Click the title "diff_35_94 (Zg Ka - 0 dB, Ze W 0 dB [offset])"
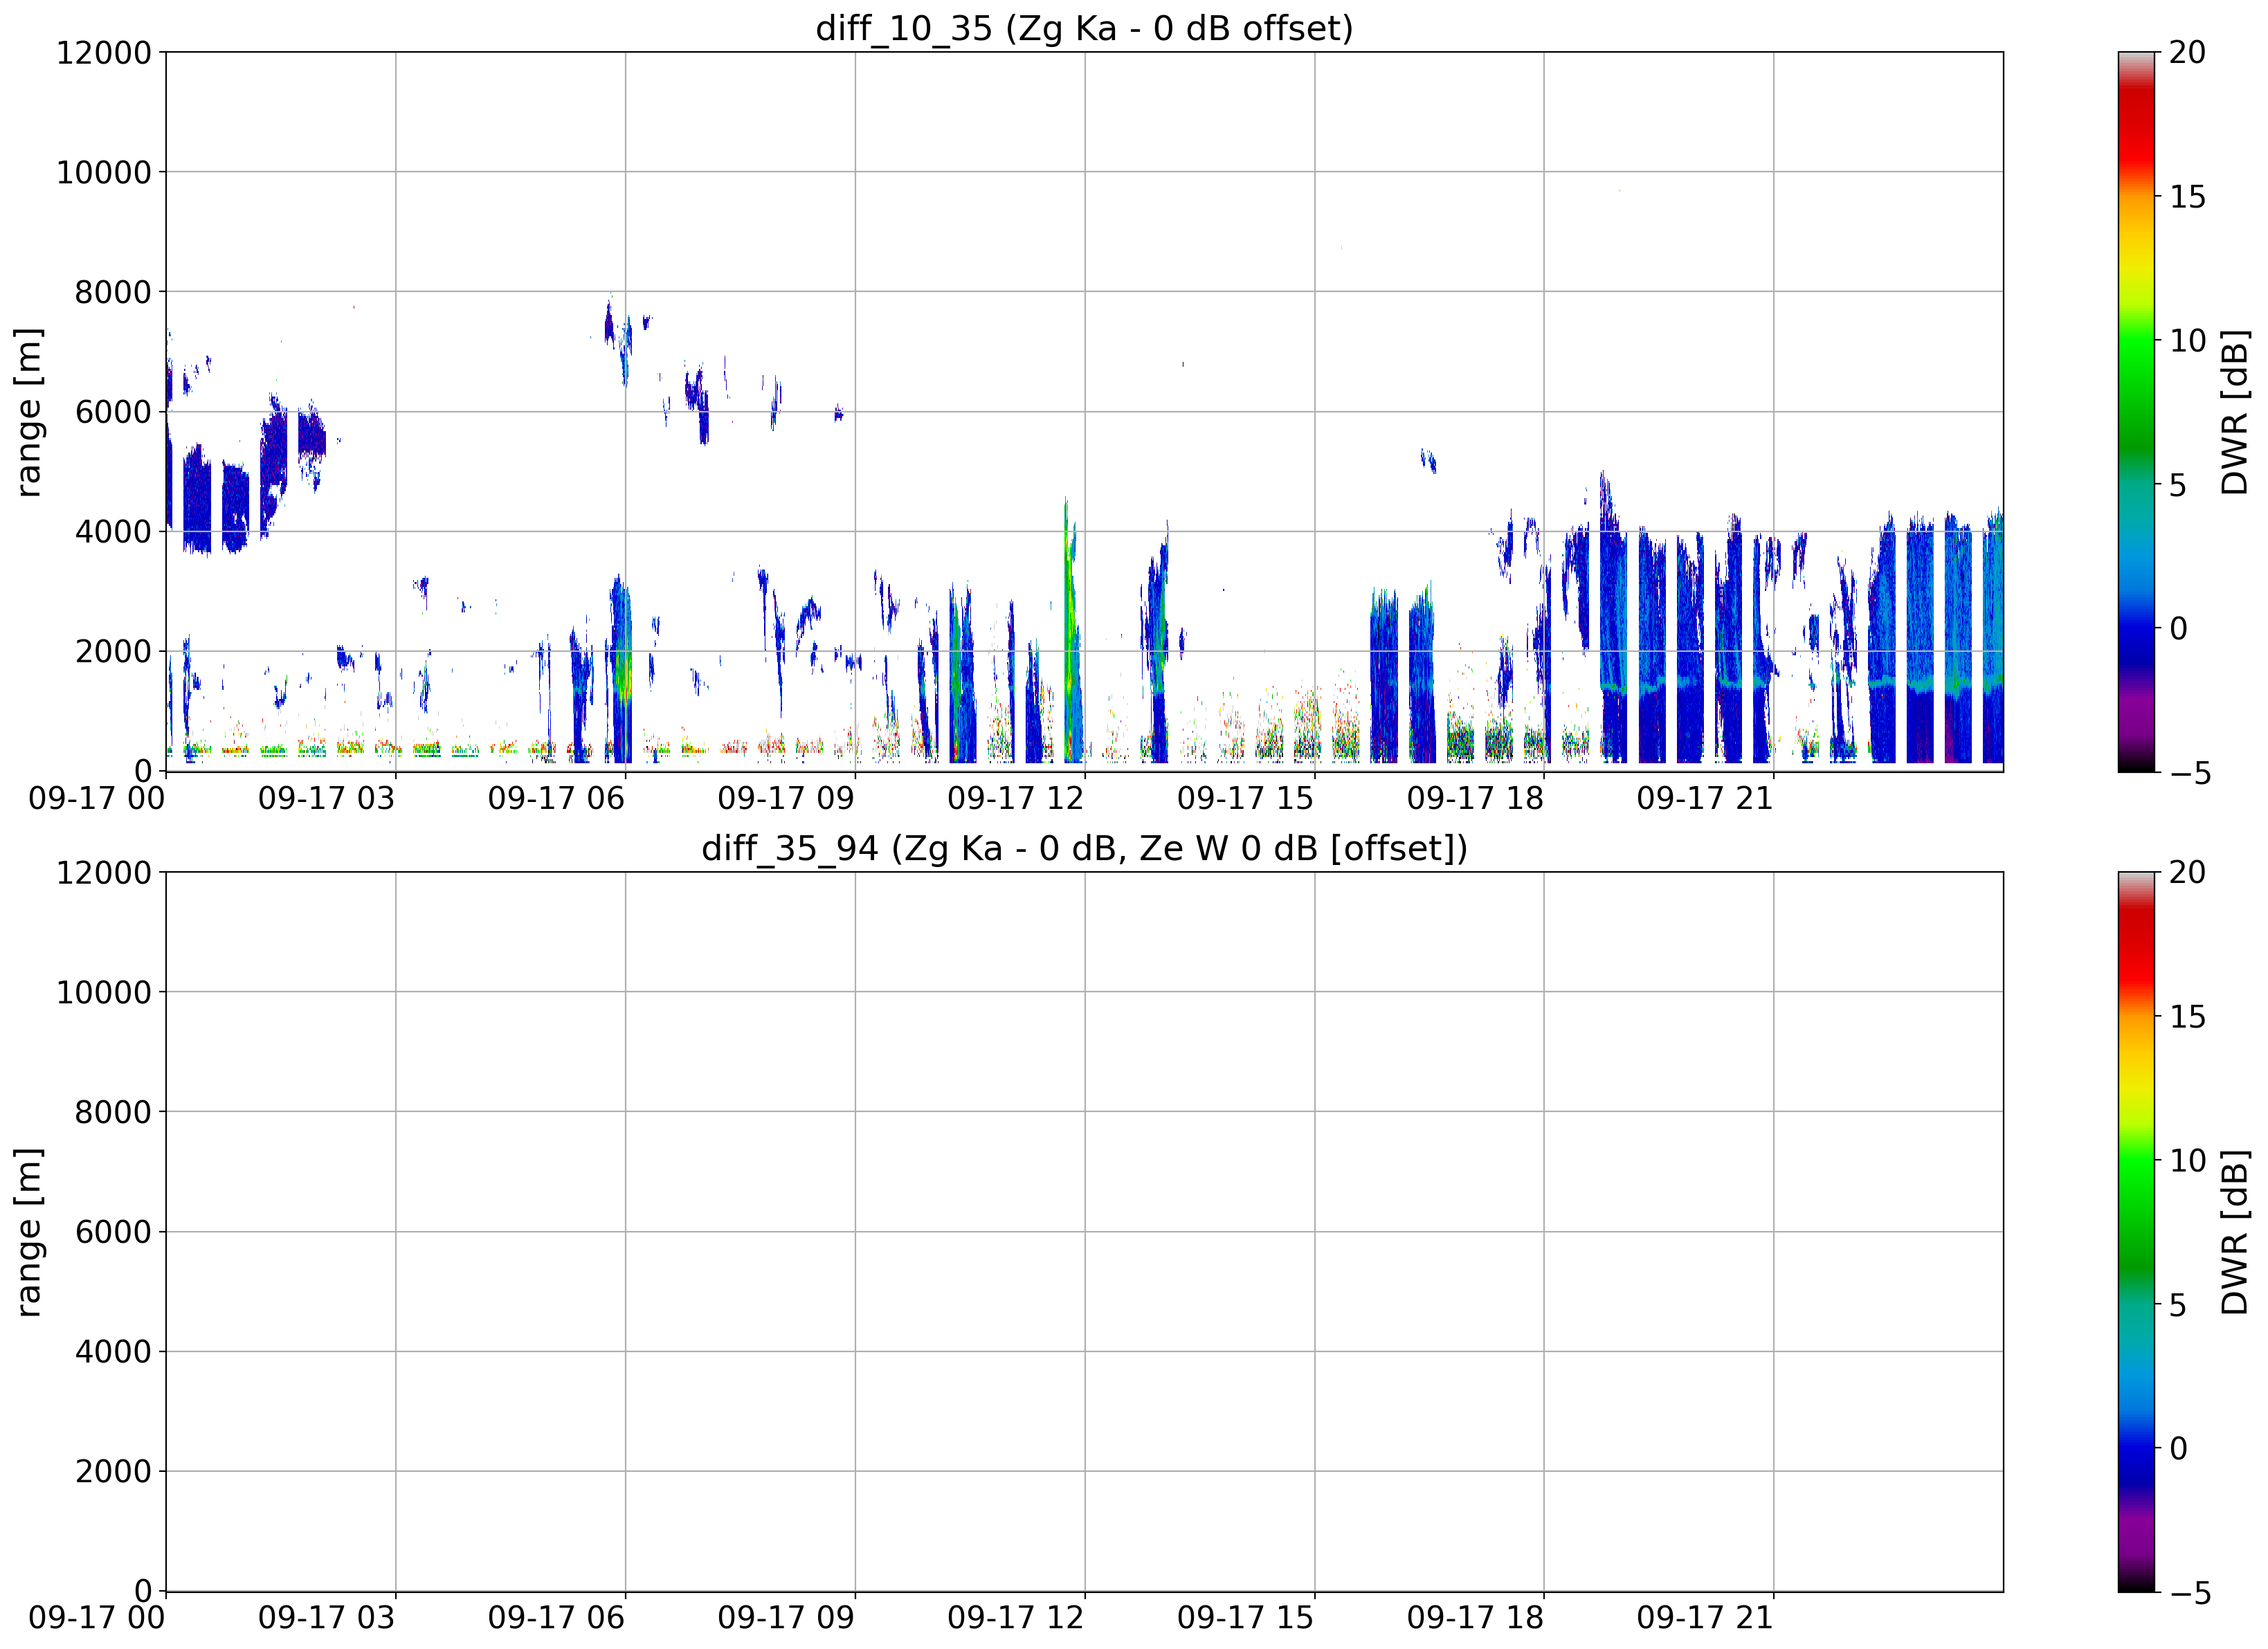 click(x=1084, y=848)
